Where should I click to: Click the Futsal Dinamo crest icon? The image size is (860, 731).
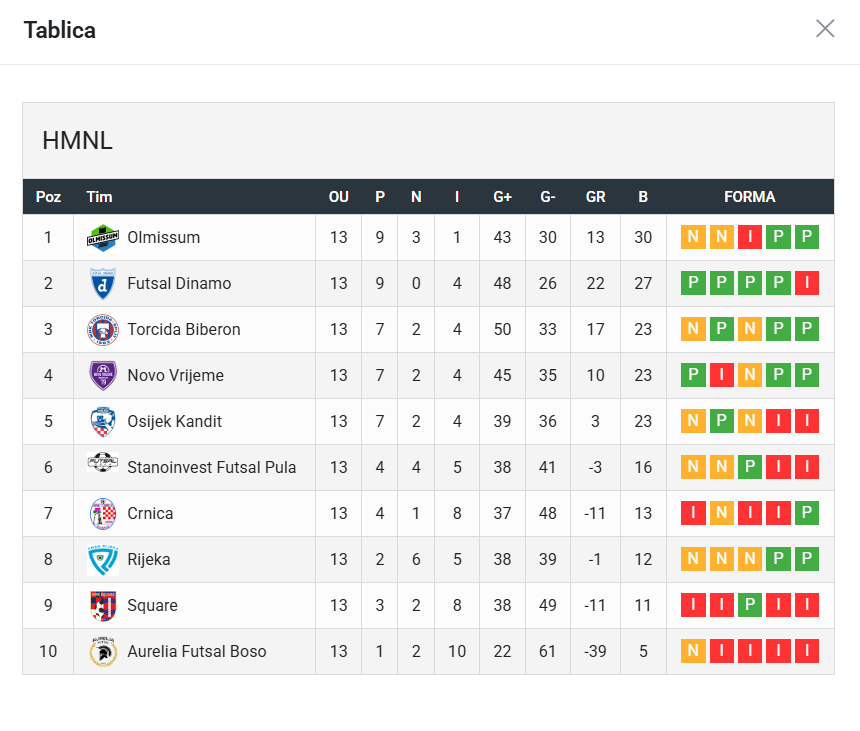coord(103,284)
